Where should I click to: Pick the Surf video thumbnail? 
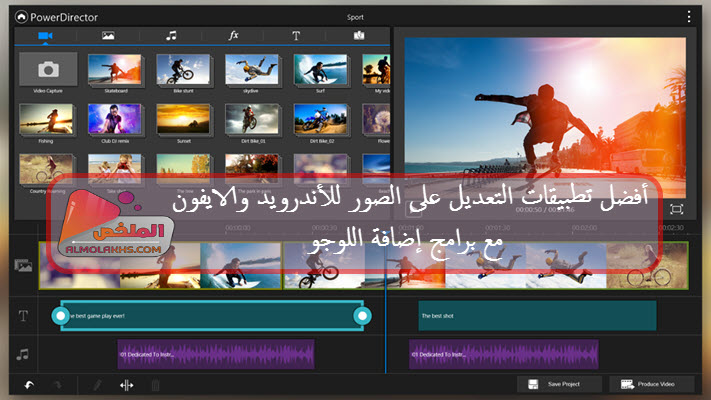321,69
